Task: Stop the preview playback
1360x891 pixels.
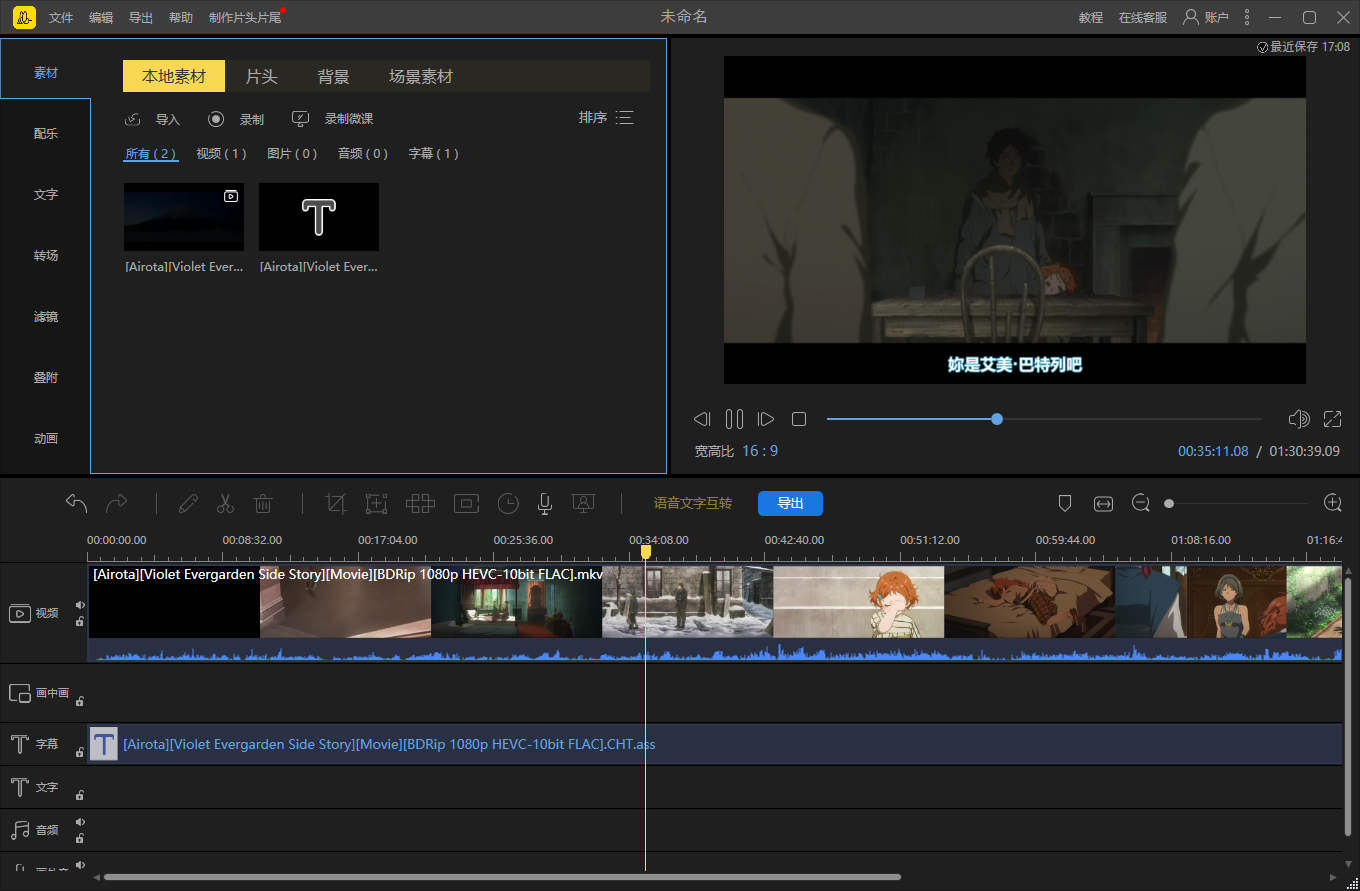Action: (799, 419)
